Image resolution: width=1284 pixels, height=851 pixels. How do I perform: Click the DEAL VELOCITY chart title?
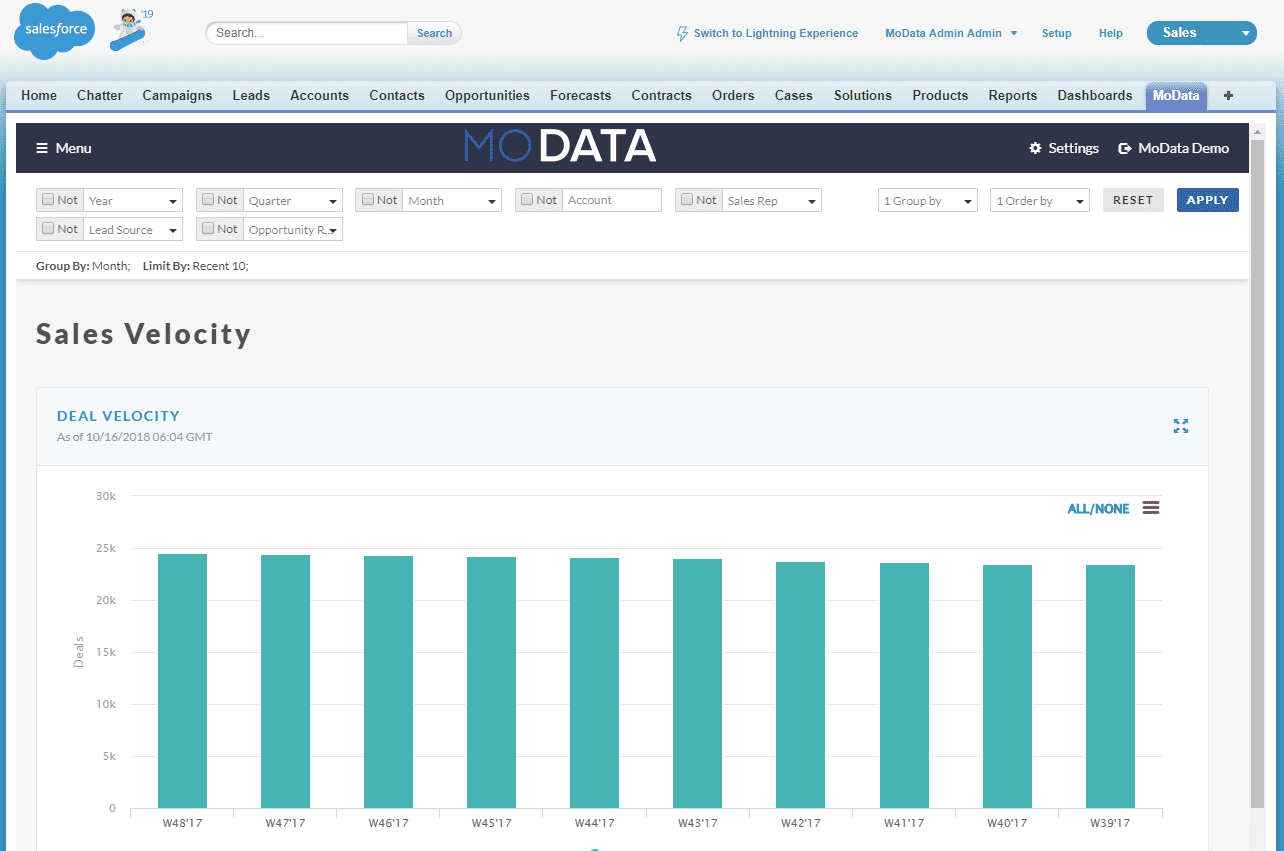coord(118,416)
